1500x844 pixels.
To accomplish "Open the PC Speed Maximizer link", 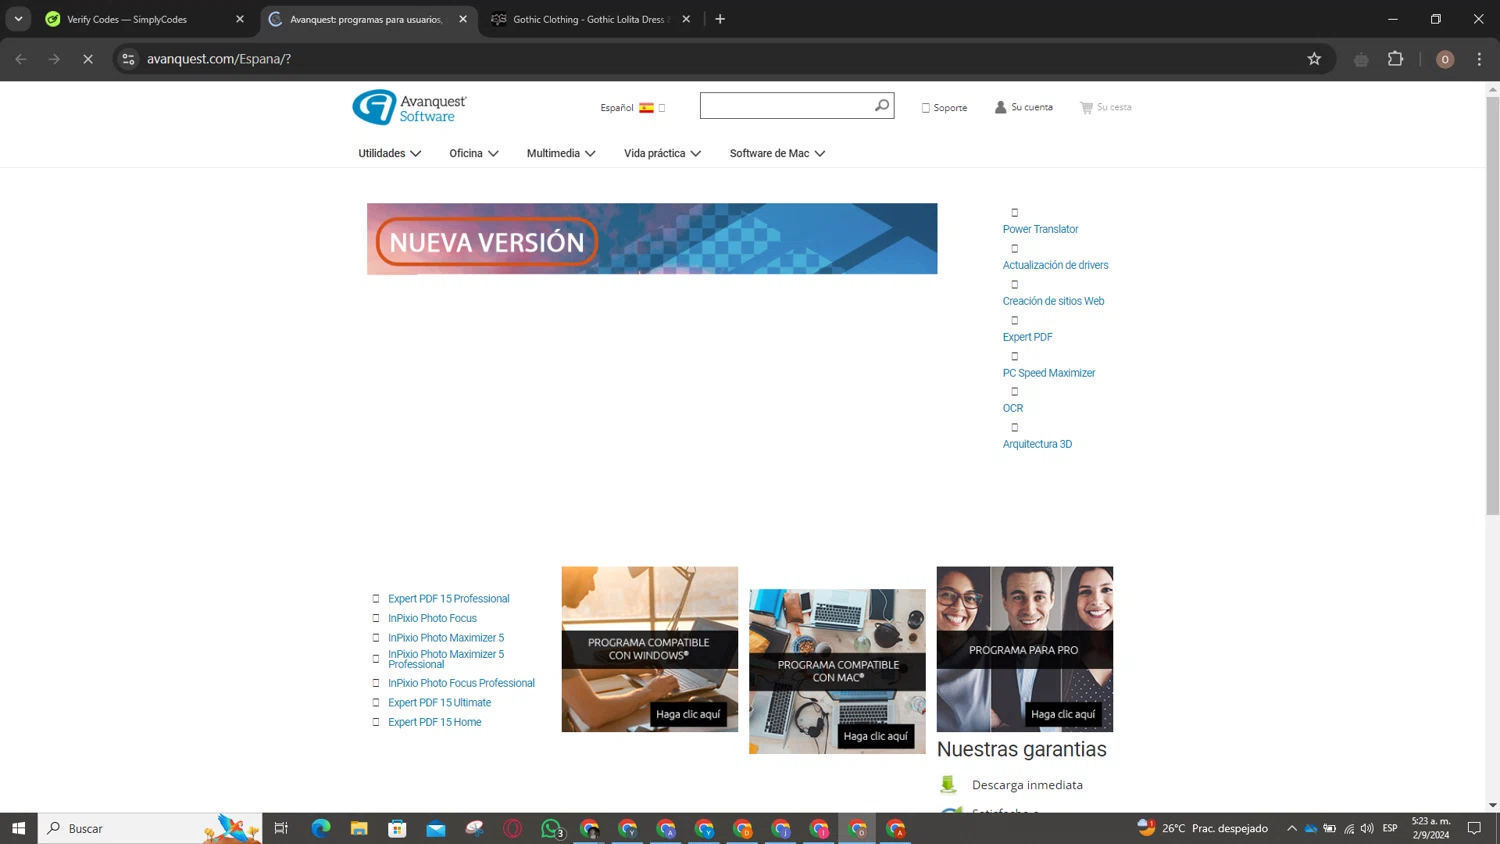I will click(1049, 373).
